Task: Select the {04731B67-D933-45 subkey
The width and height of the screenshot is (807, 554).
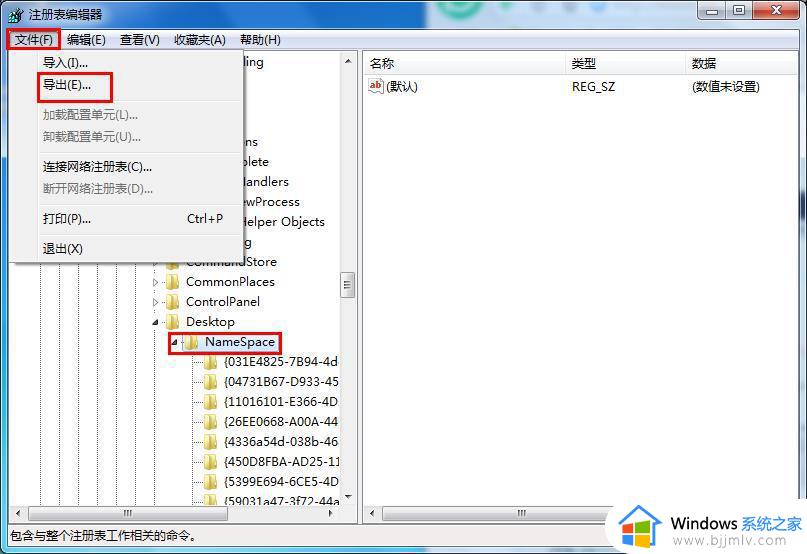Action: click(x=281, y=382)
